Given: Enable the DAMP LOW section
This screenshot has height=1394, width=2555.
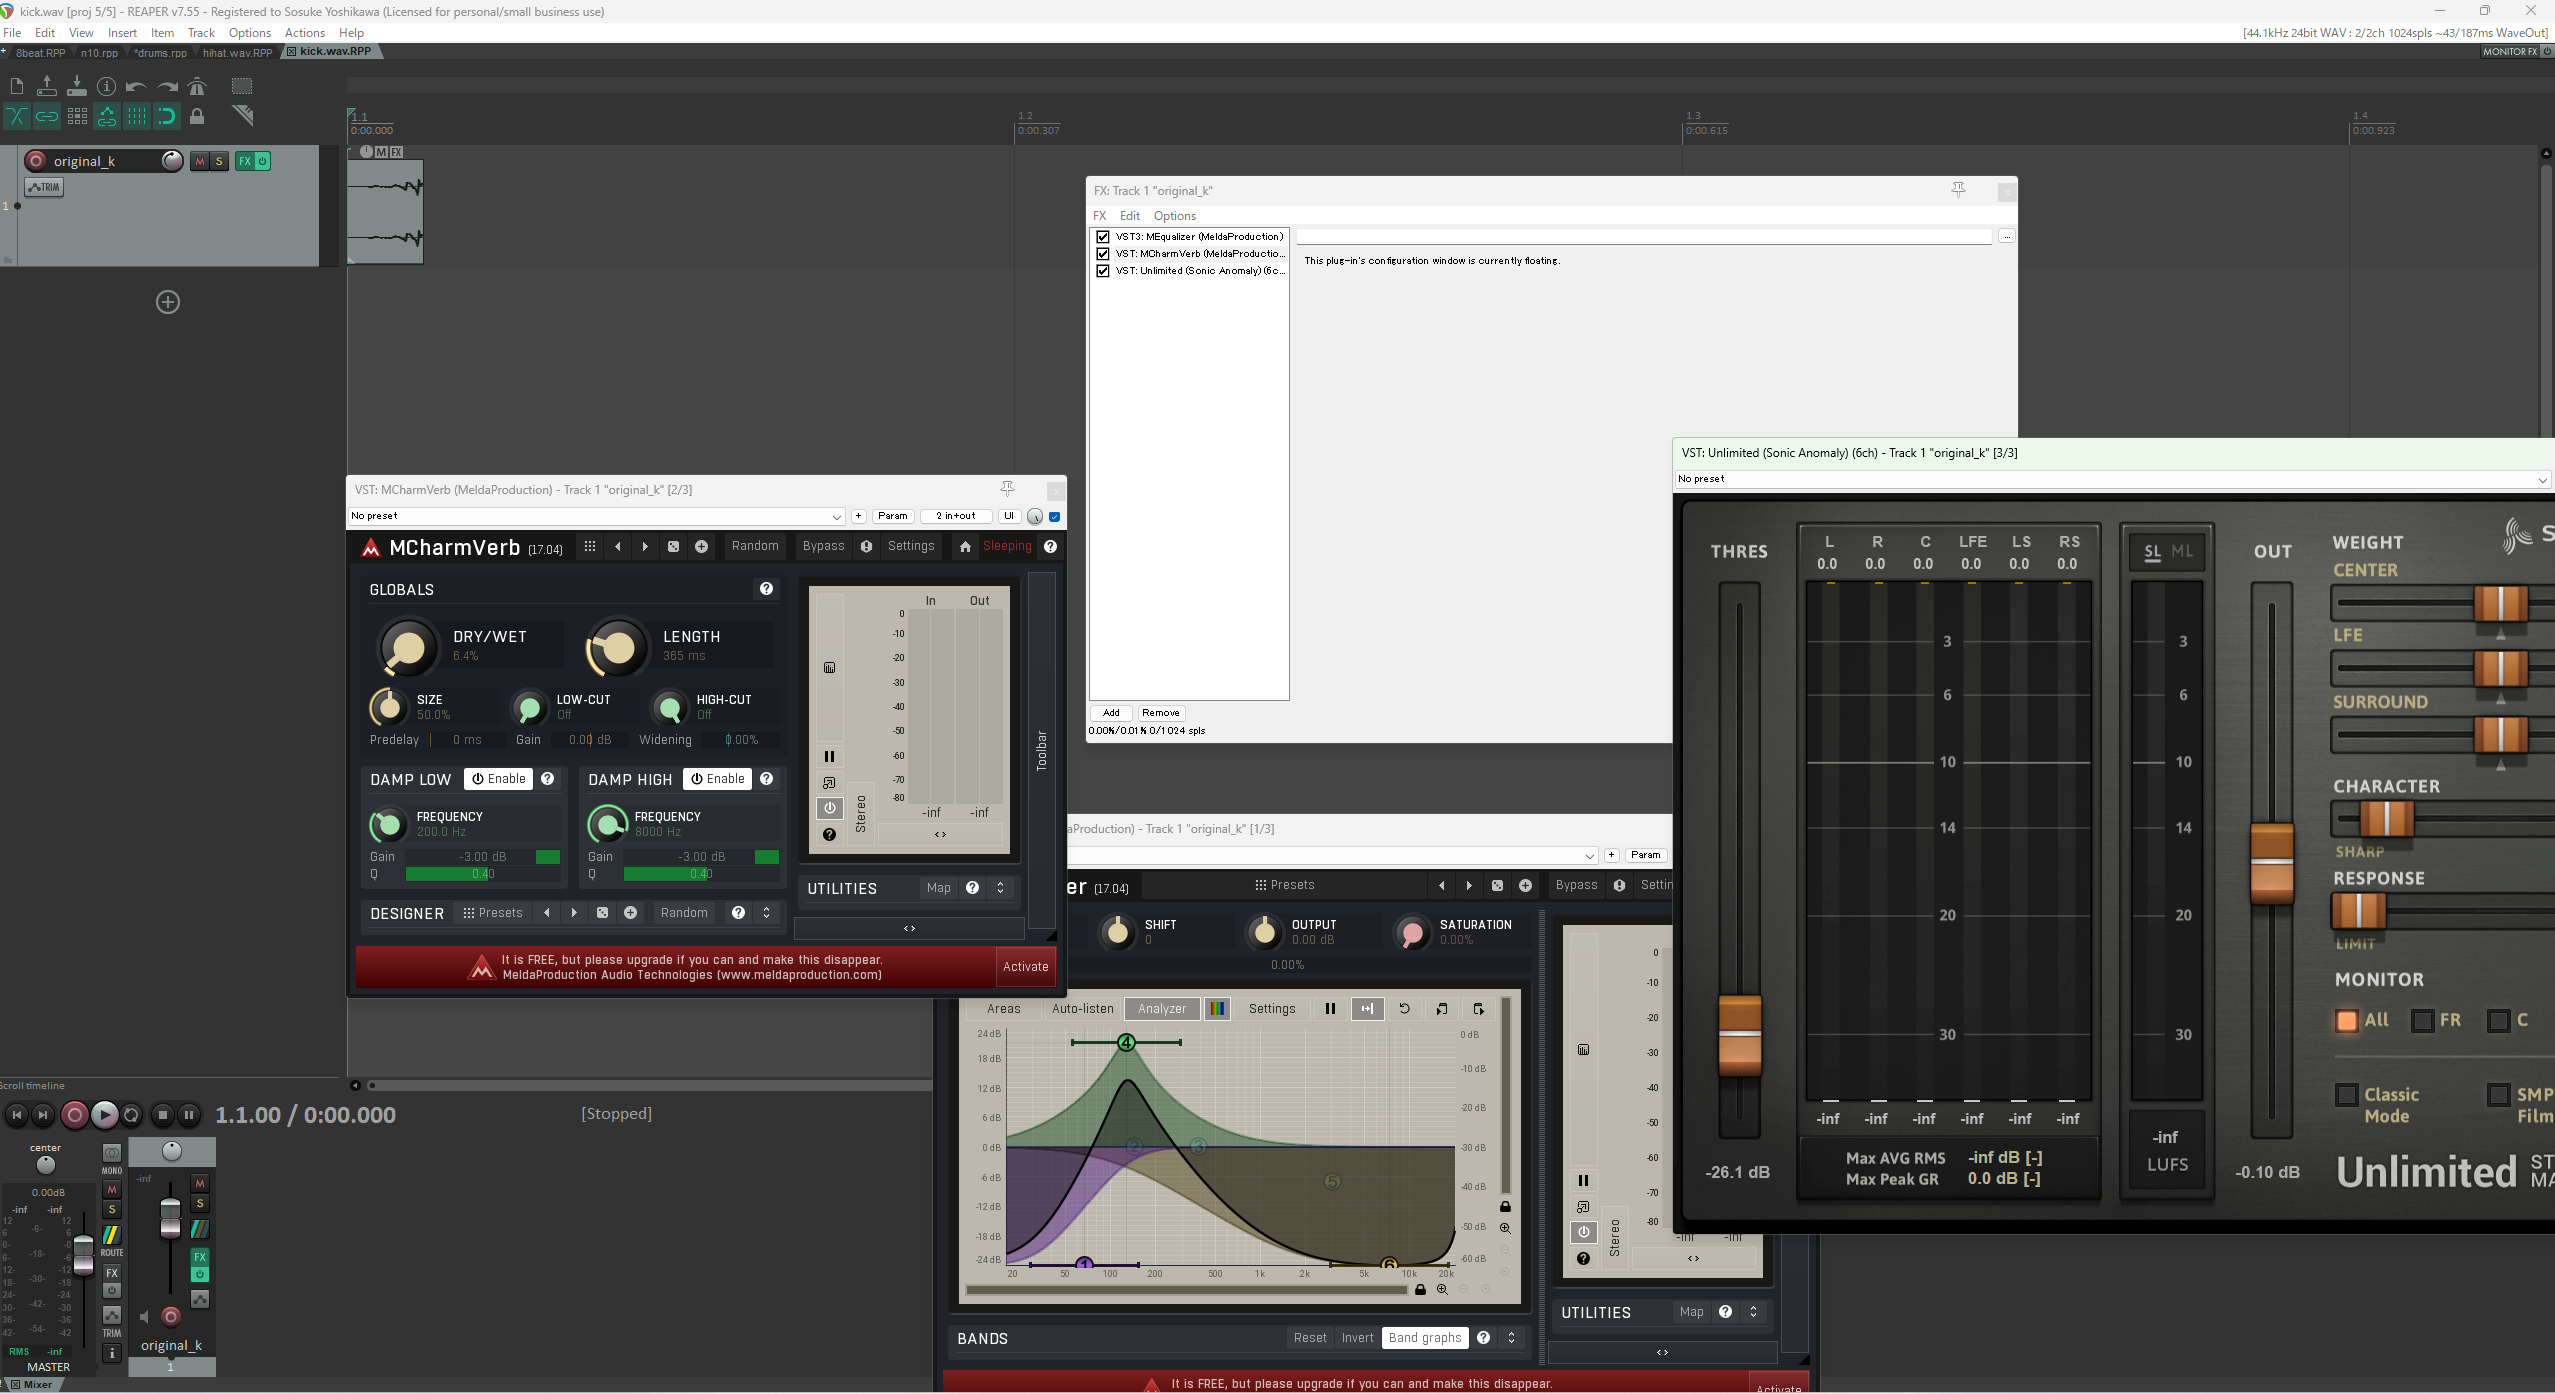Looking at the screenshot, I should [498, 779].
